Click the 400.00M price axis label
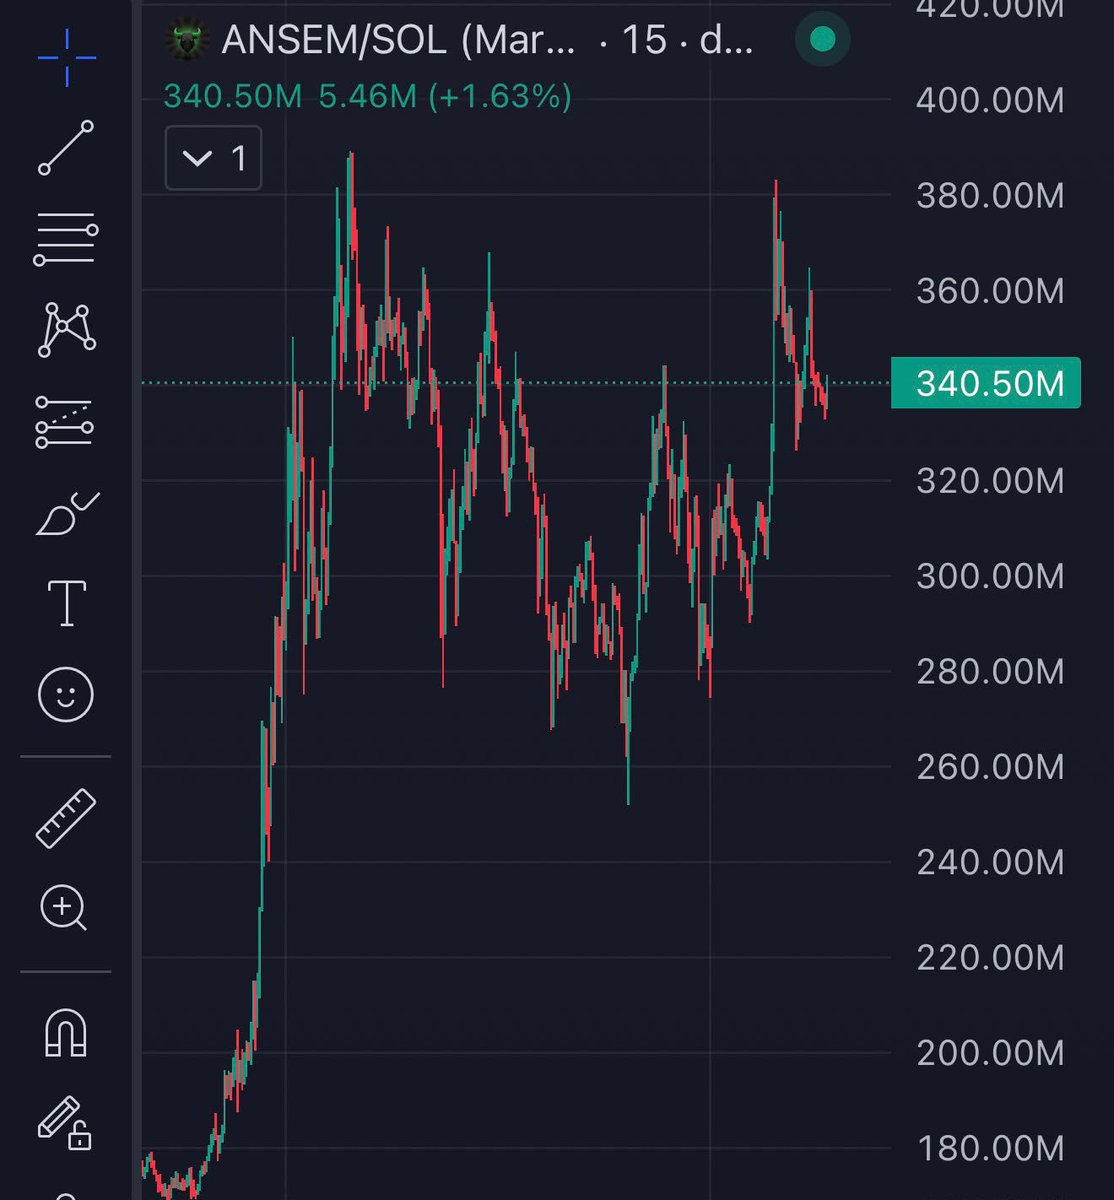 [x=990, y=100]
